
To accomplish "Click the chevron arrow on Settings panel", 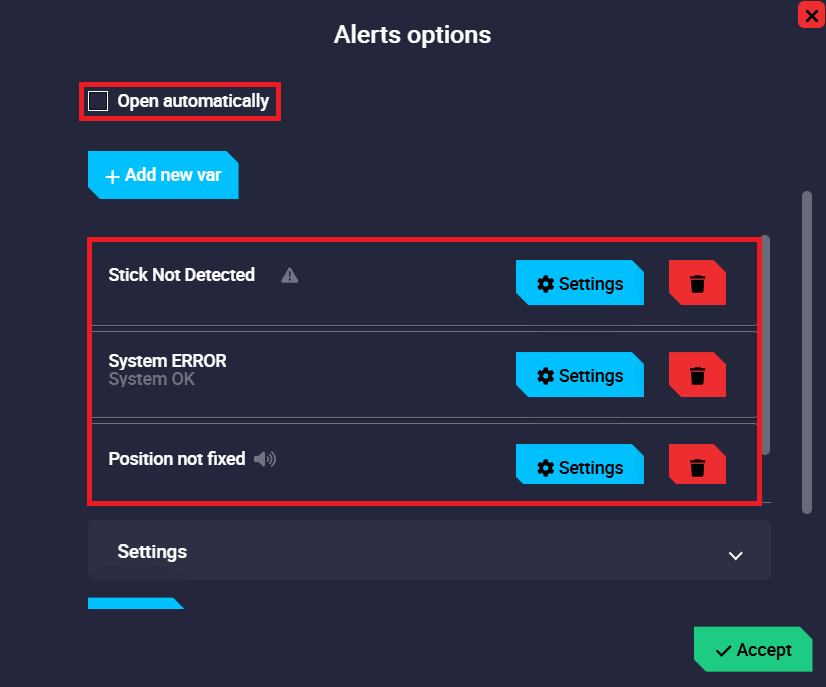I will pos(736,555).
